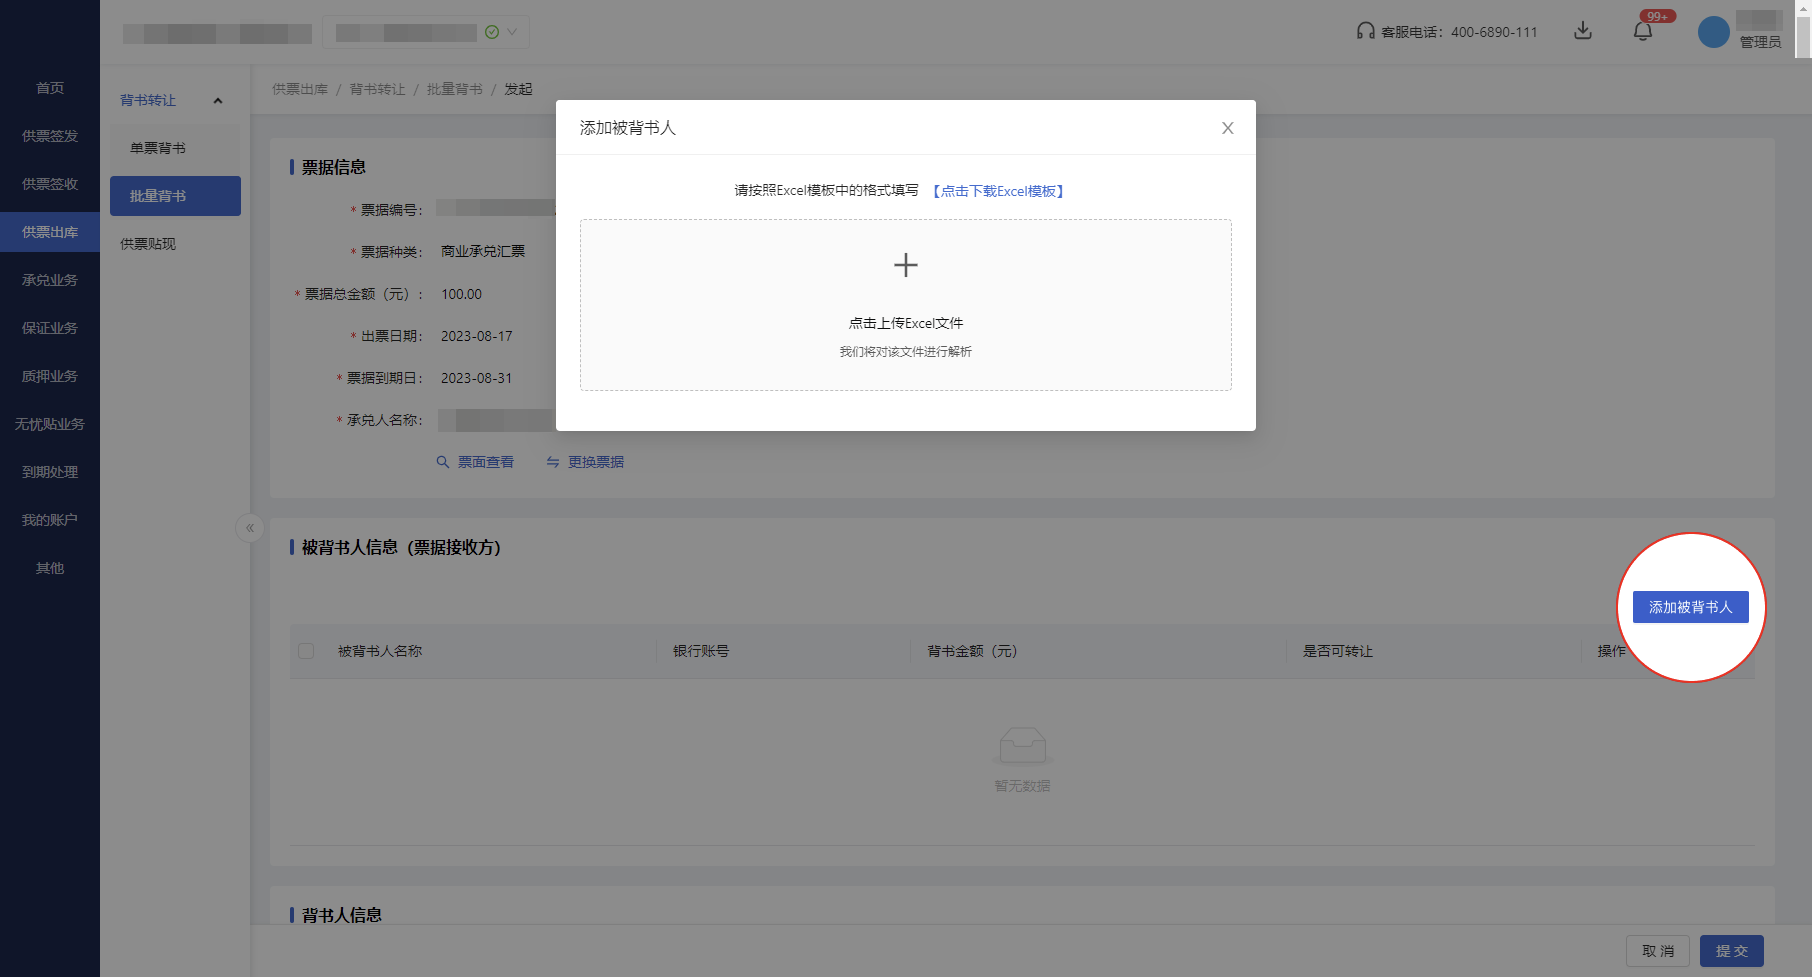
Task: Select 供票出库 in the sidebar
Action: 49,231
